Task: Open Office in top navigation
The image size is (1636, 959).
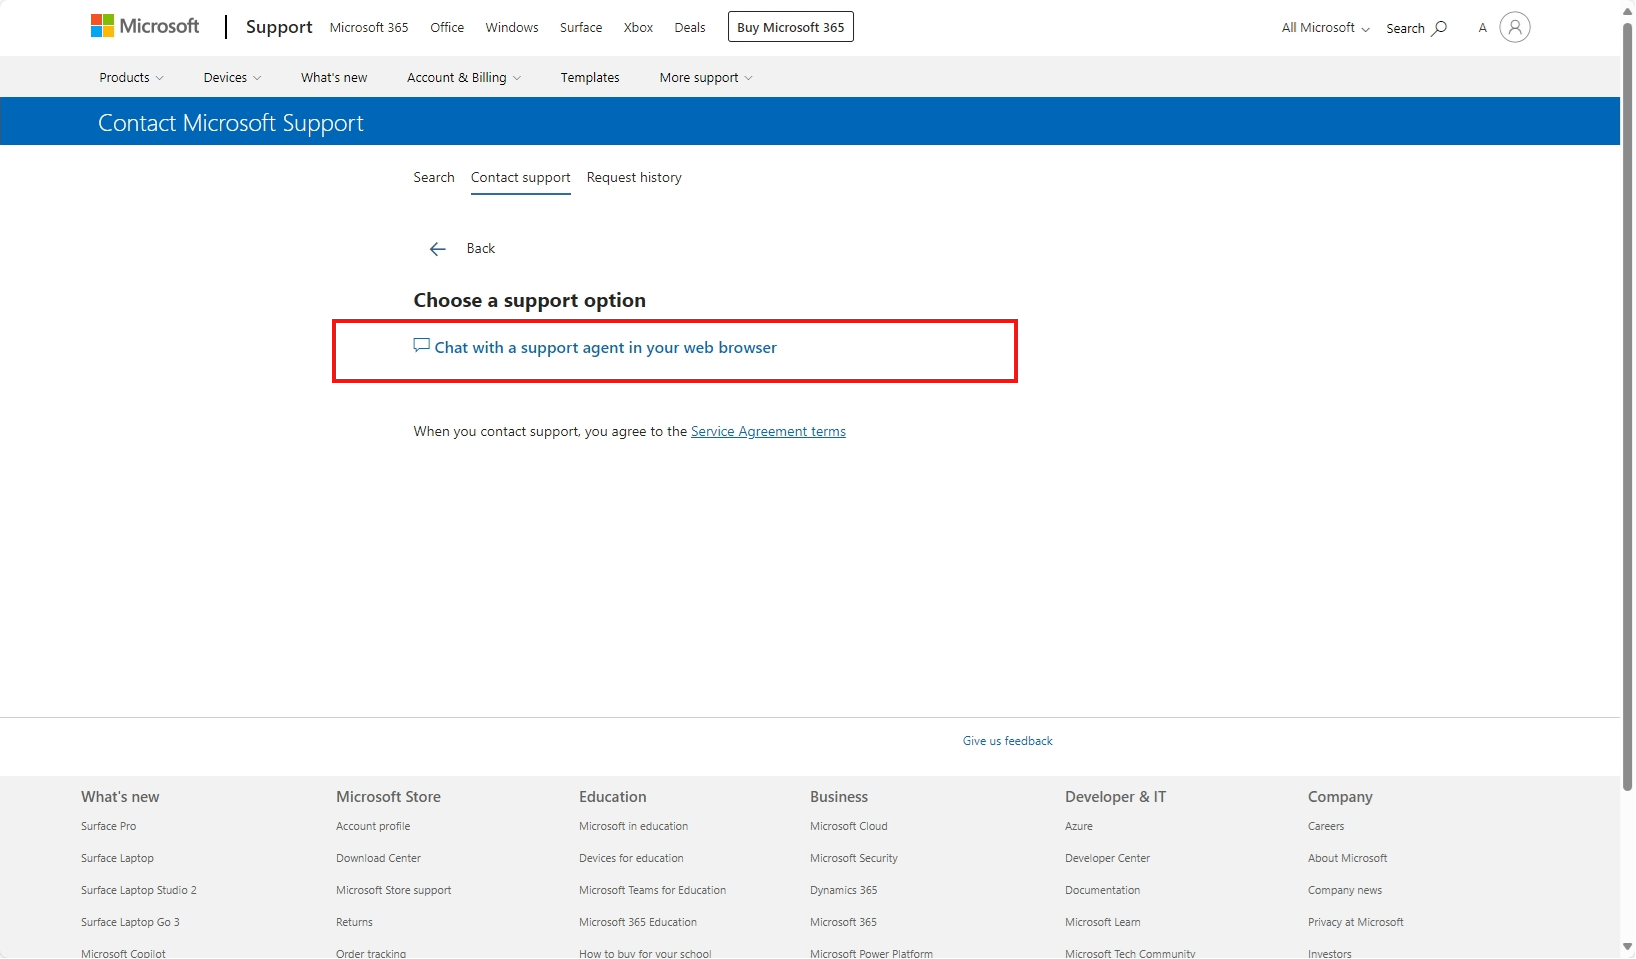Action: (x=447, y=28)
